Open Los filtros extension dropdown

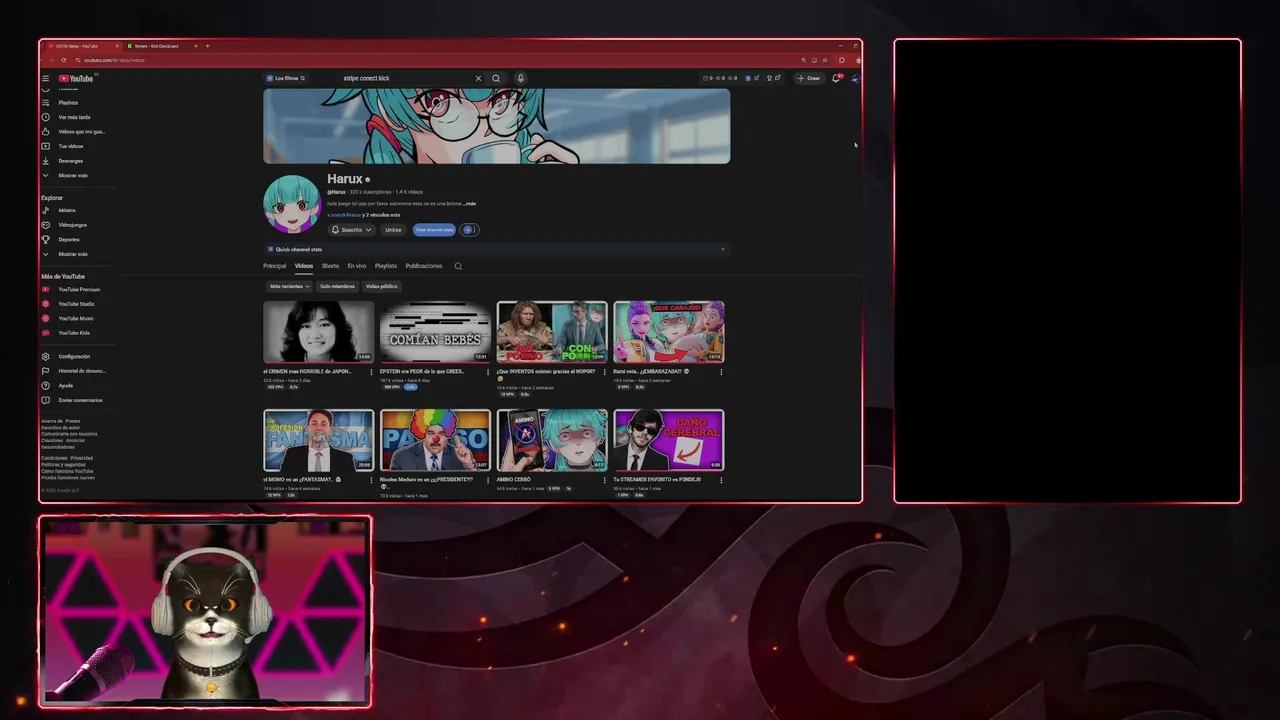(x=287, y=78)
